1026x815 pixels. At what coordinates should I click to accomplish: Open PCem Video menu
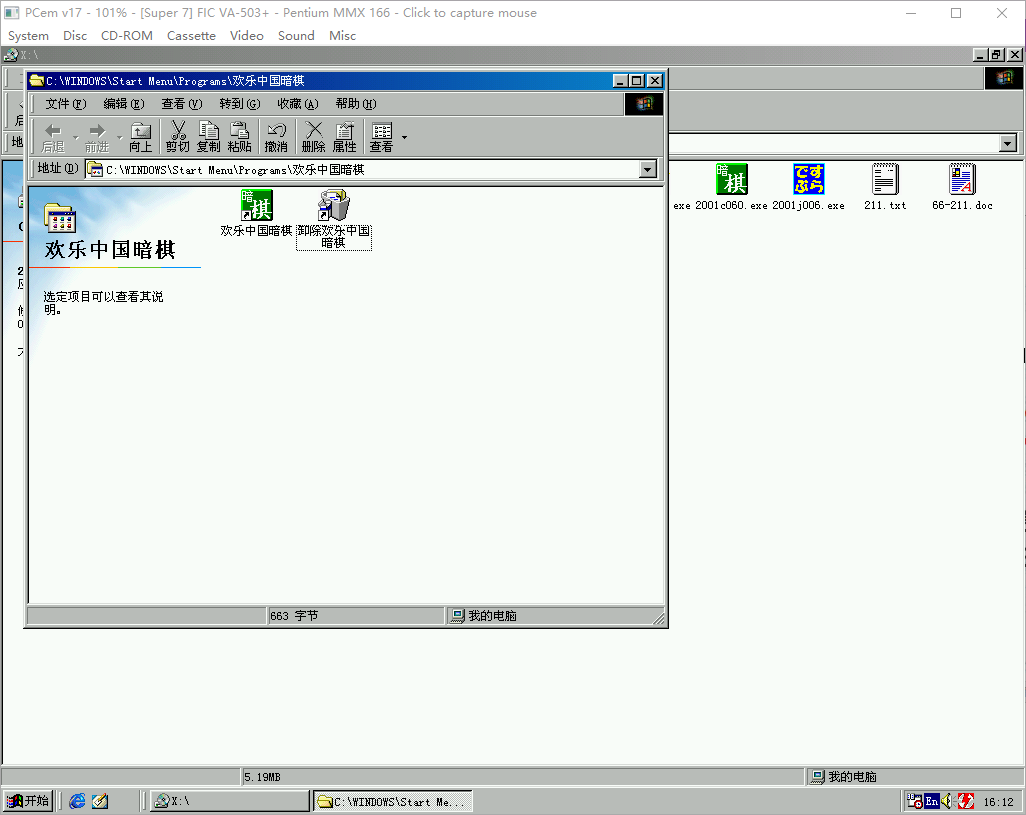click(247, 36)
